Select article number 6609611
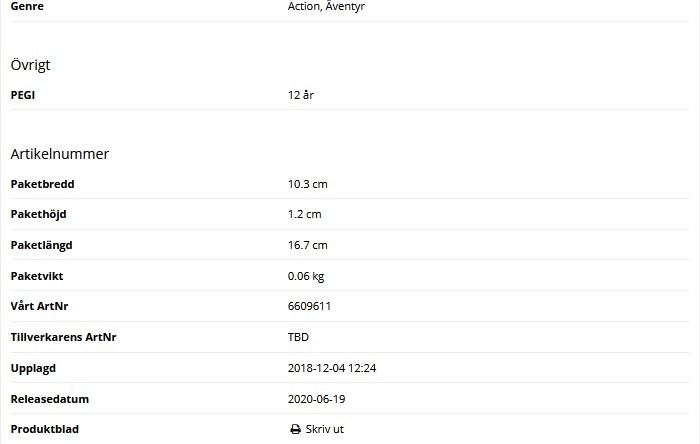 click(309, 307)
